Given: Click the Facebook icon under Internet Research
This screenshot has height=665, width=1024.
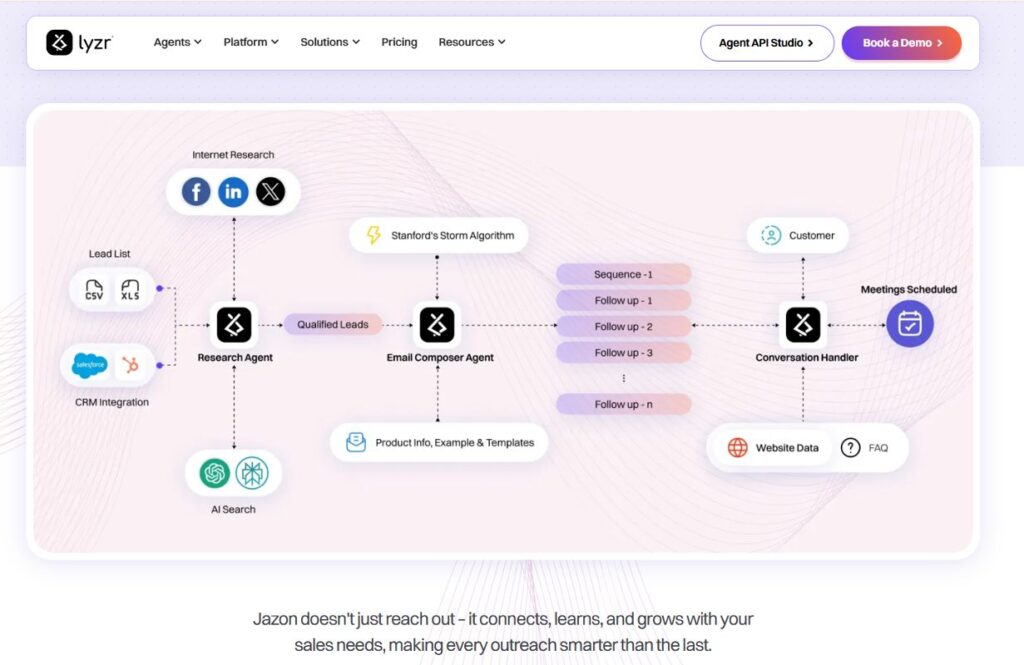Looking at the screenshot, I should pyautogui.click(x=196, y=191).
